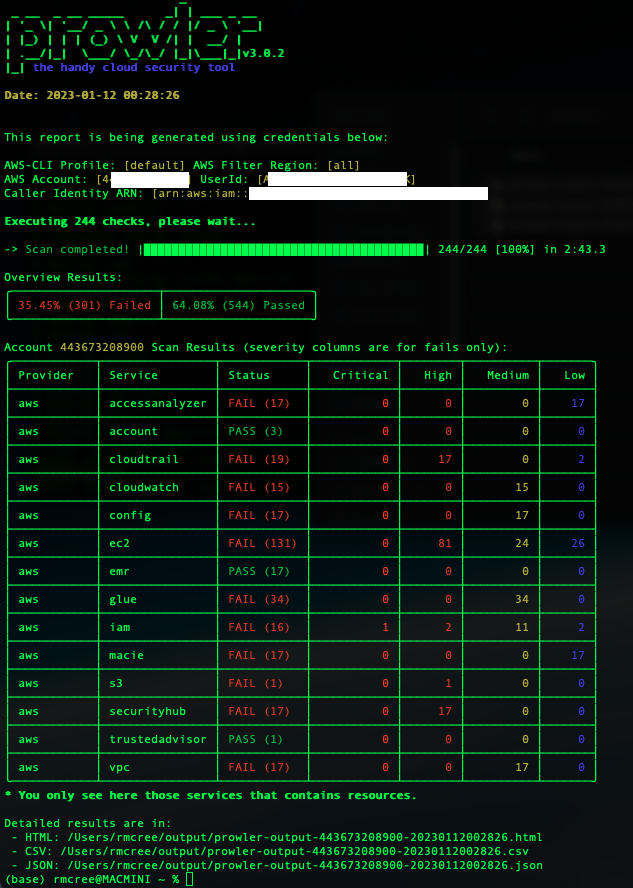633x888 pixels.
Task: Click the 'Low' column header
Action: coord(575,375)
